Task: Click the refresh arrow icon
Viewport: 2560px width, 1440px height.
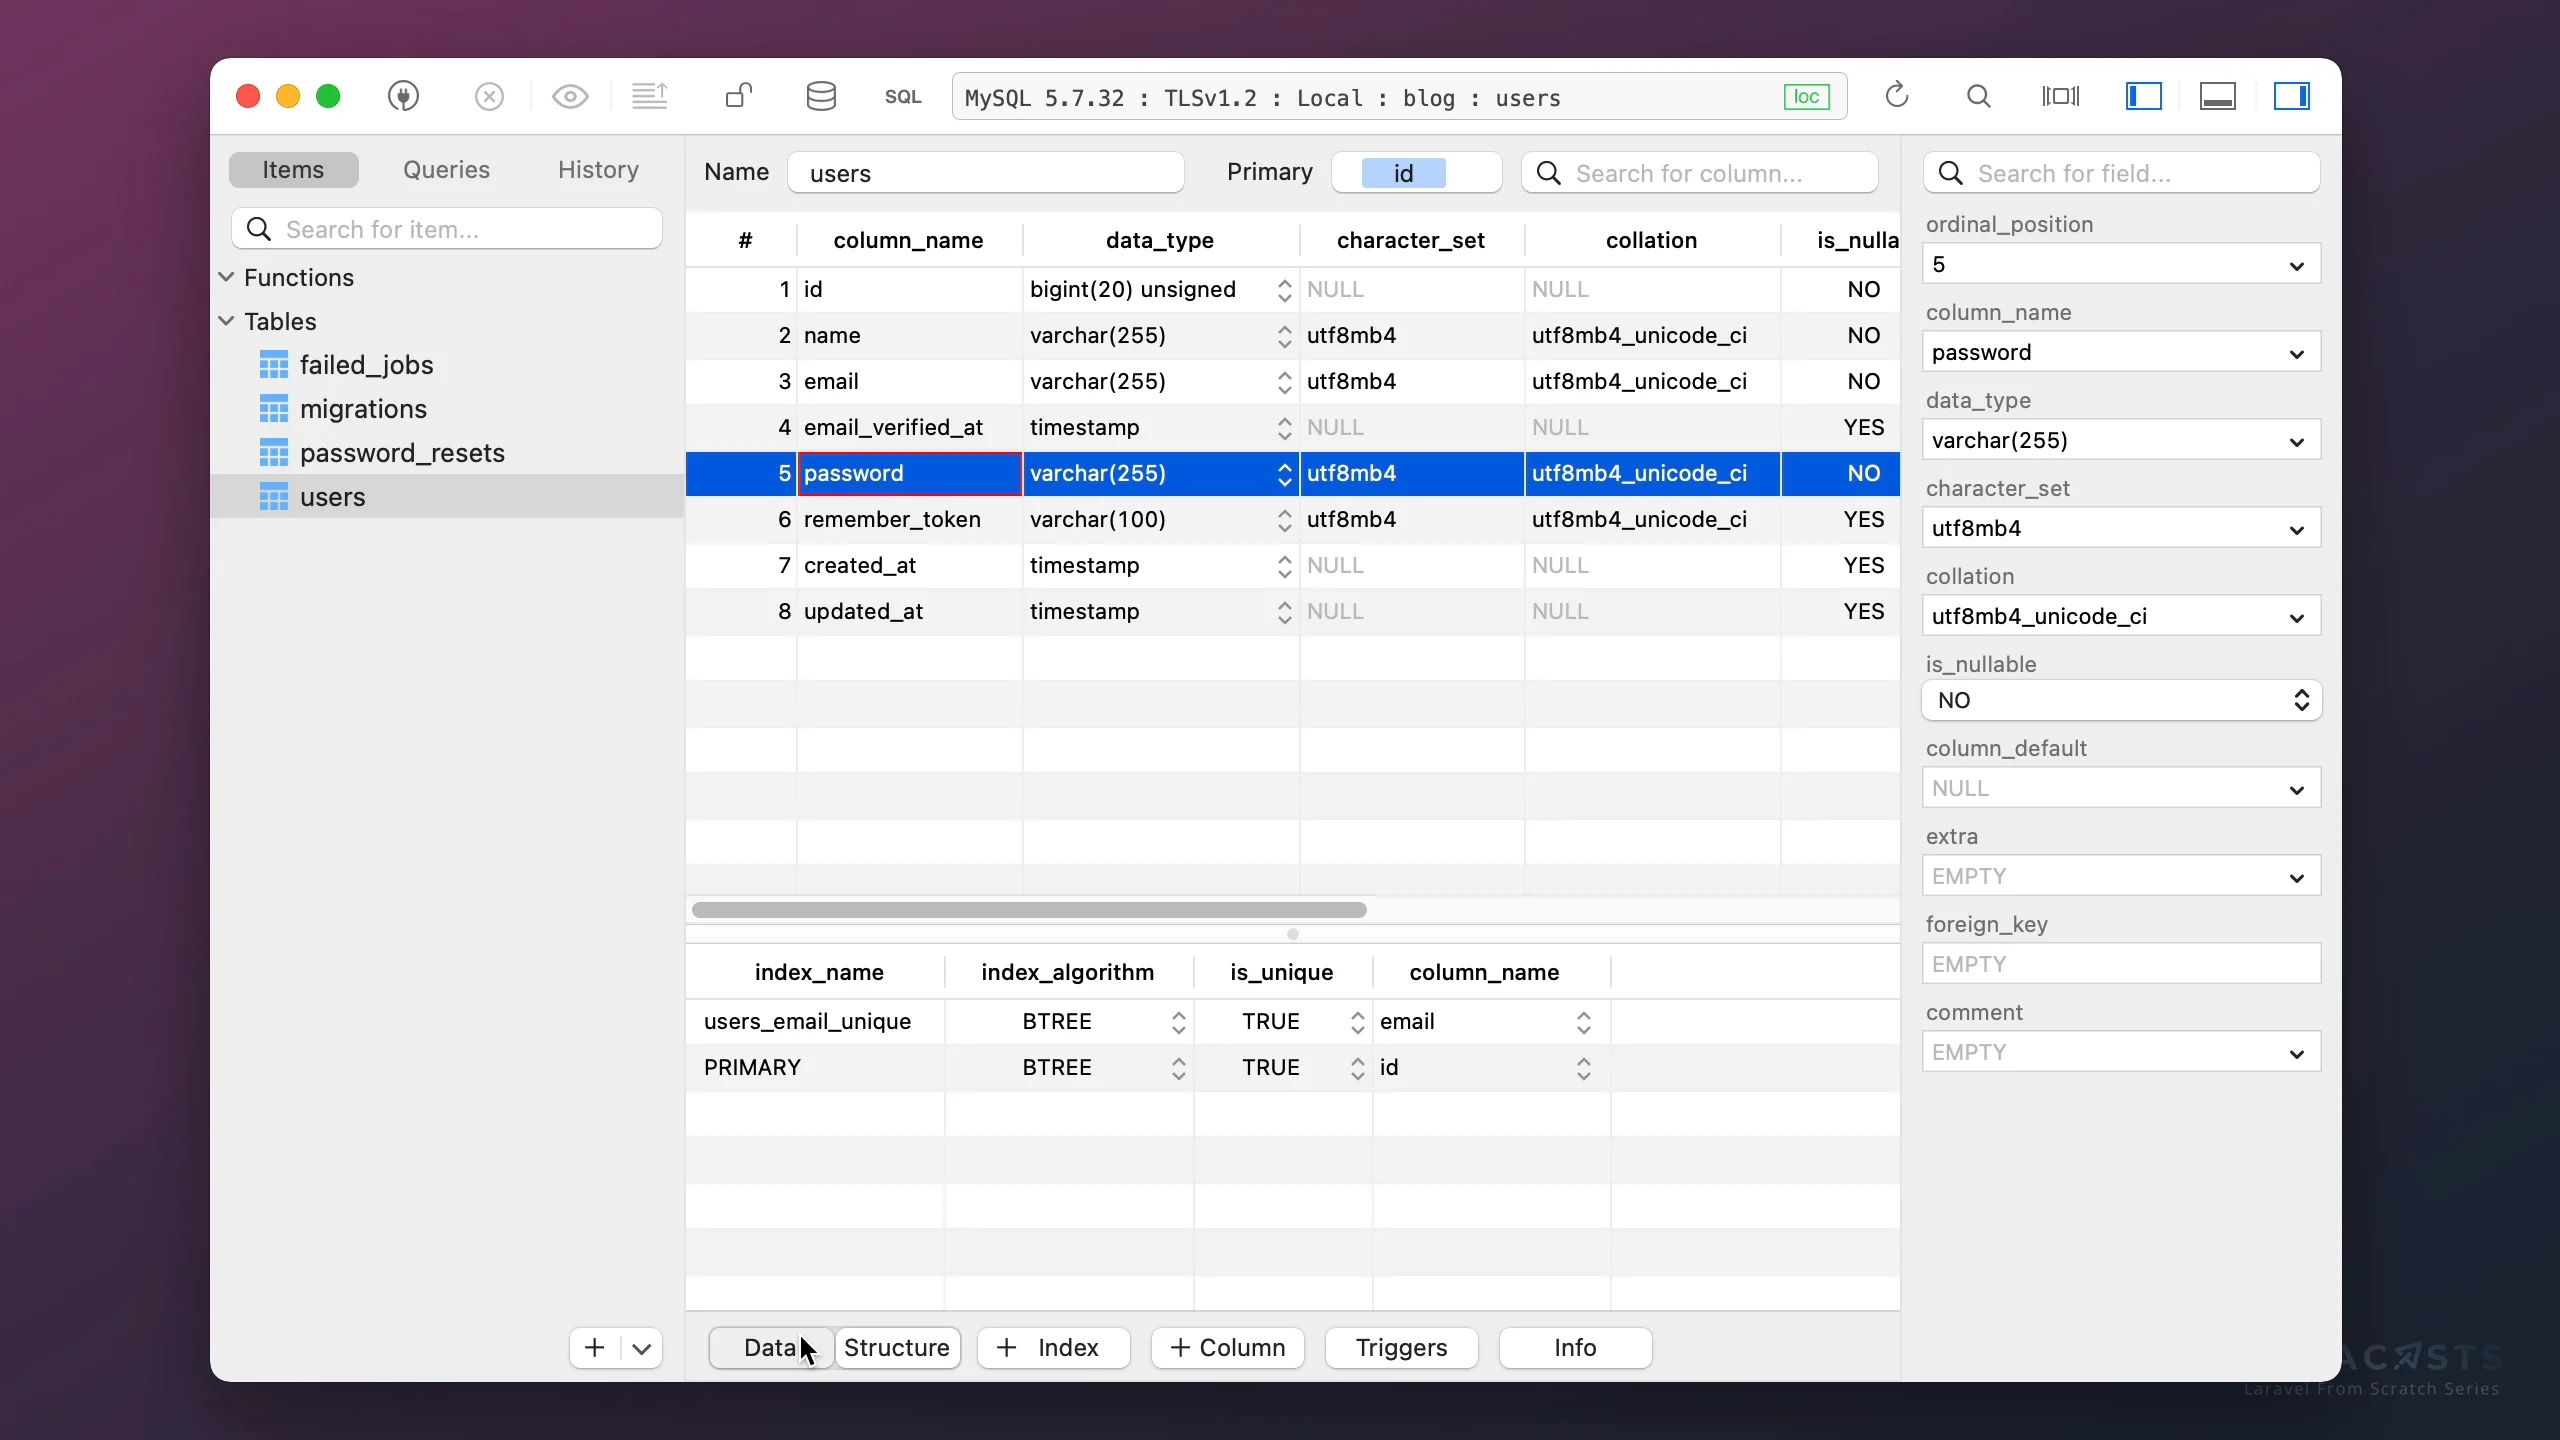Action: [x=1896, y=96]
